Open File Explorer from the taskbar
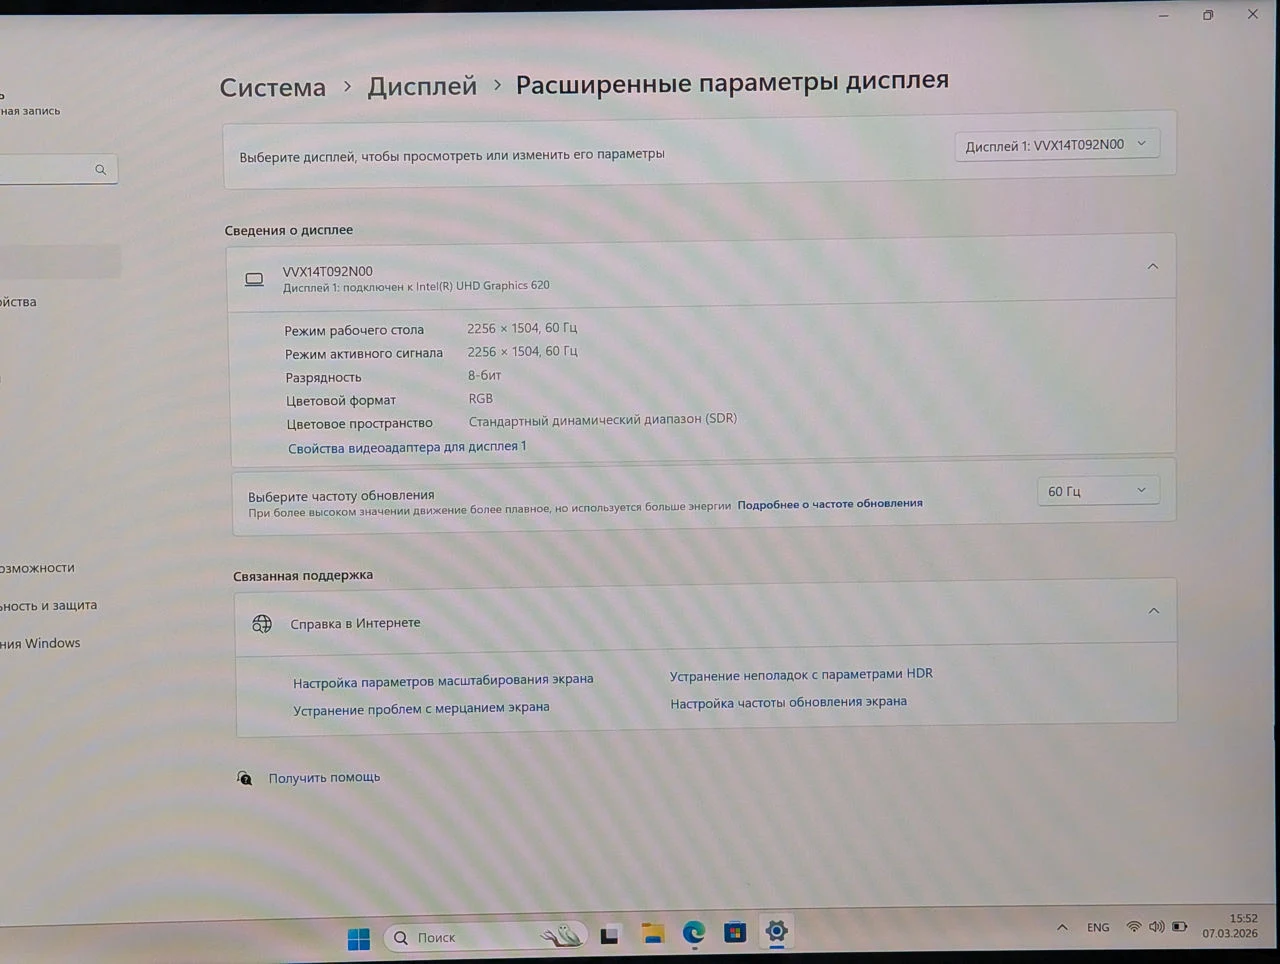Screen dimensions: 1280x964 click(x=653, y=934)
